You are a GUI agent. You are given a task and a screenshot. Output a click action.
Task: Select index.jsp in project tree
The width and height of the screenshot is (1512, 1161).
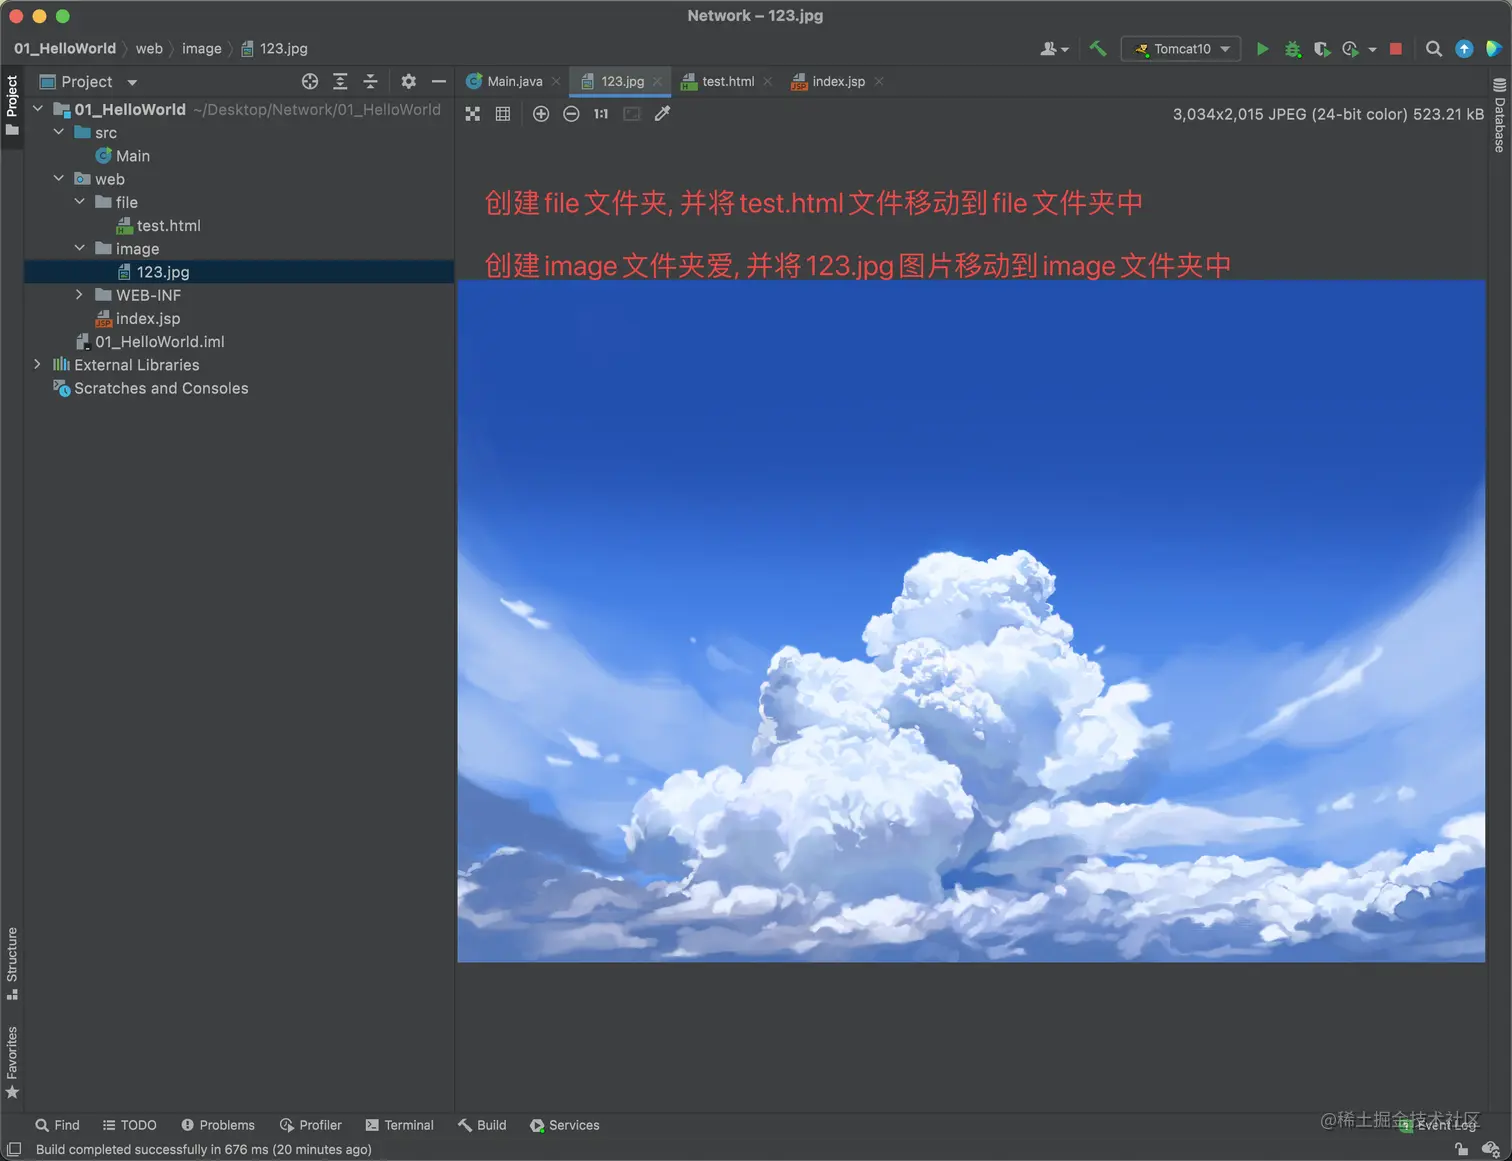point(138,318)
